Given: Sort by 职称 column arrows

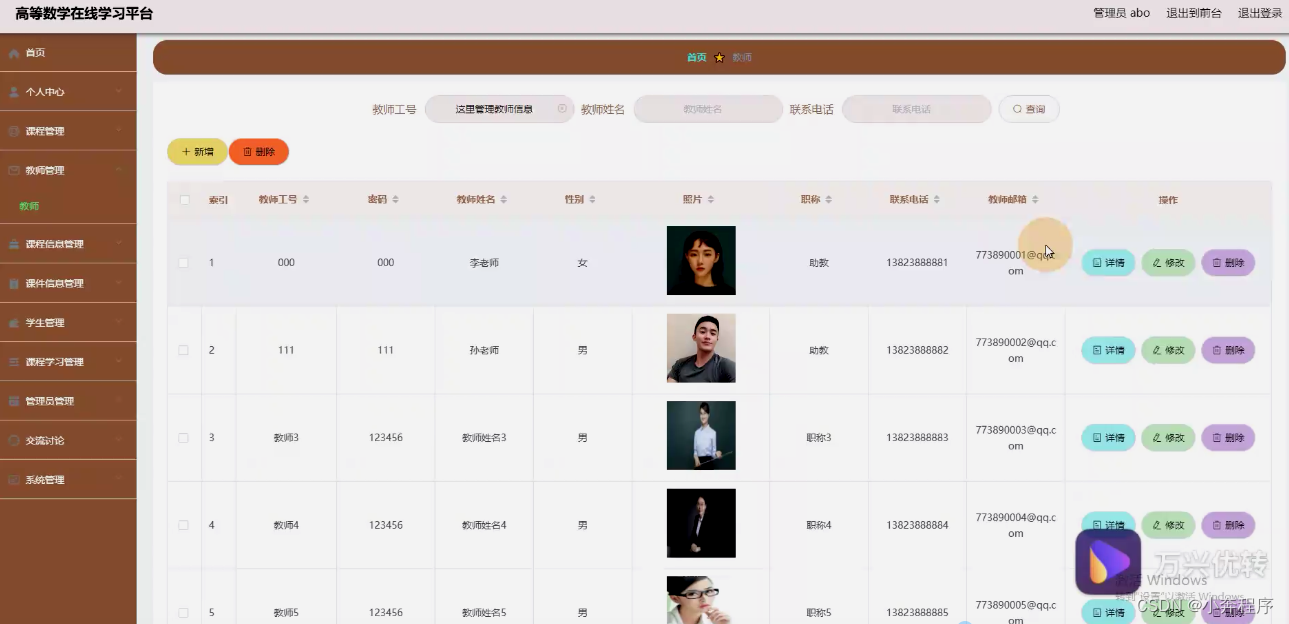Looking at the screenshot, I should click(x=829, y=200).
